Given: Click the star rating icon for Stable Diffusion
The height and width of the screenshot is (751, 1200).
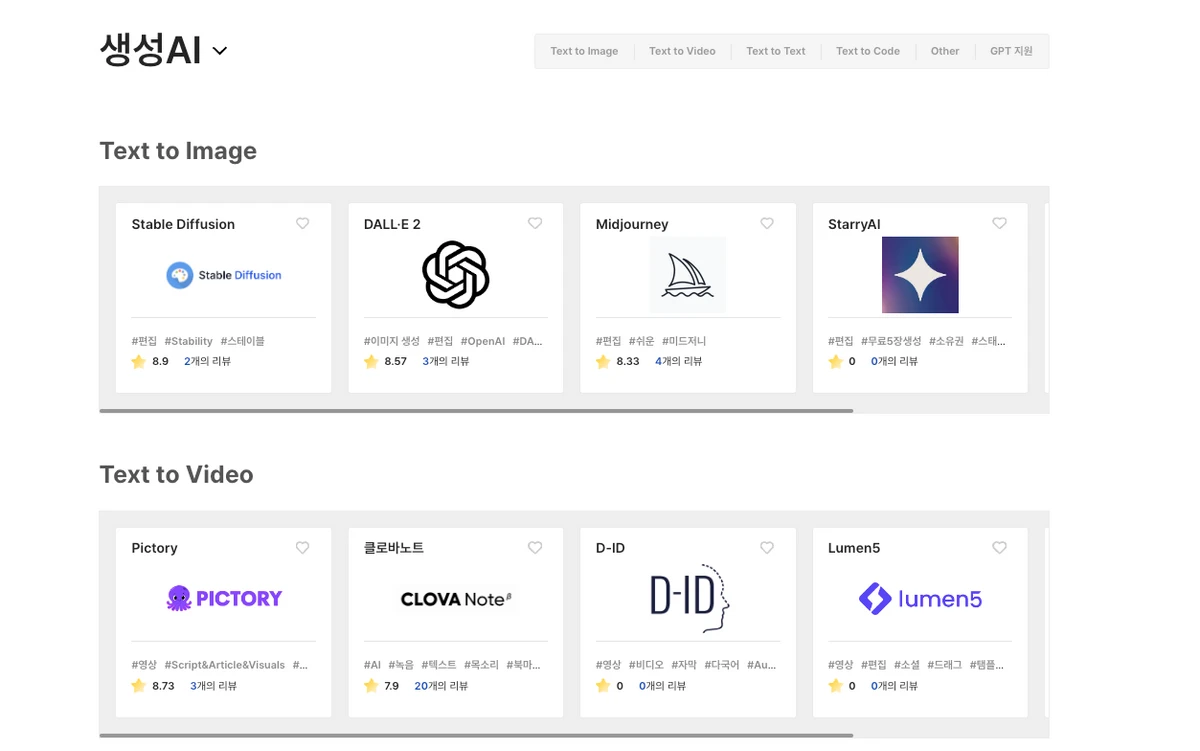Looking at the screenshot, I should pyautogui.click(x=139, y=361).
